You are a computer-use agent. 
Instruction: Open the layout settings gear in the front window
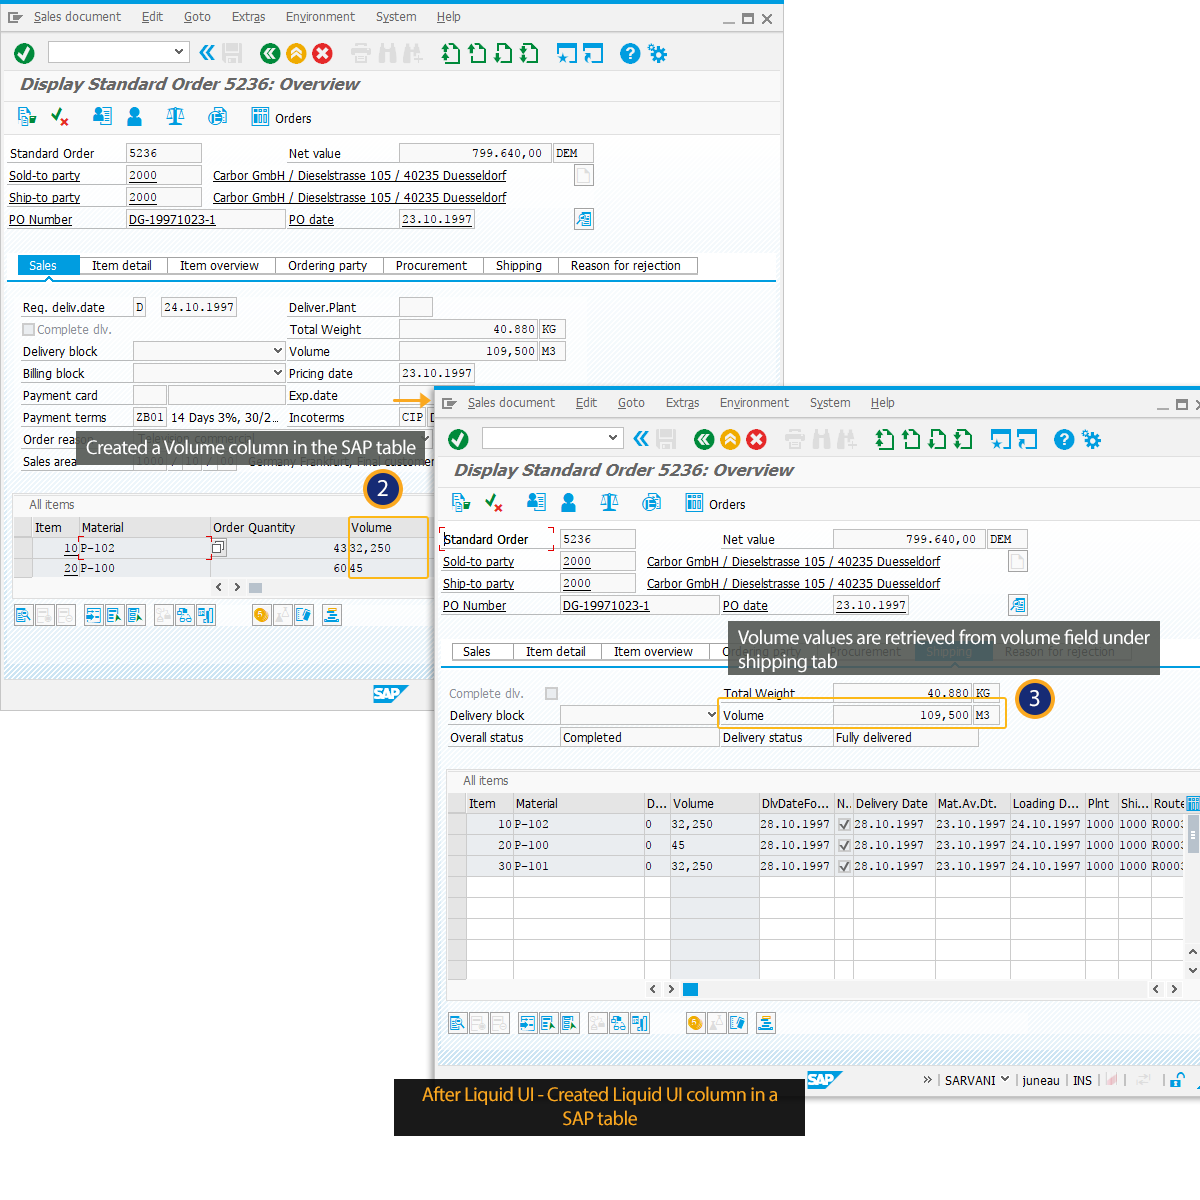[x=1091, y=439]
